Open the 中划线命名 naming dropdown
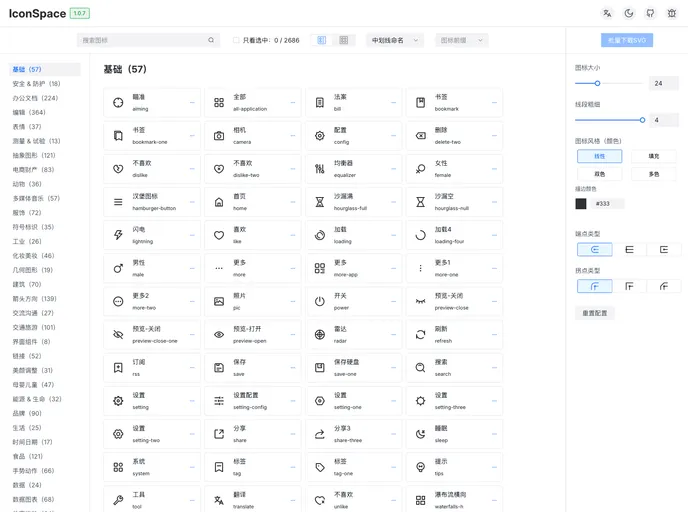This screenshot has height=512, width=688. point(395,40)
